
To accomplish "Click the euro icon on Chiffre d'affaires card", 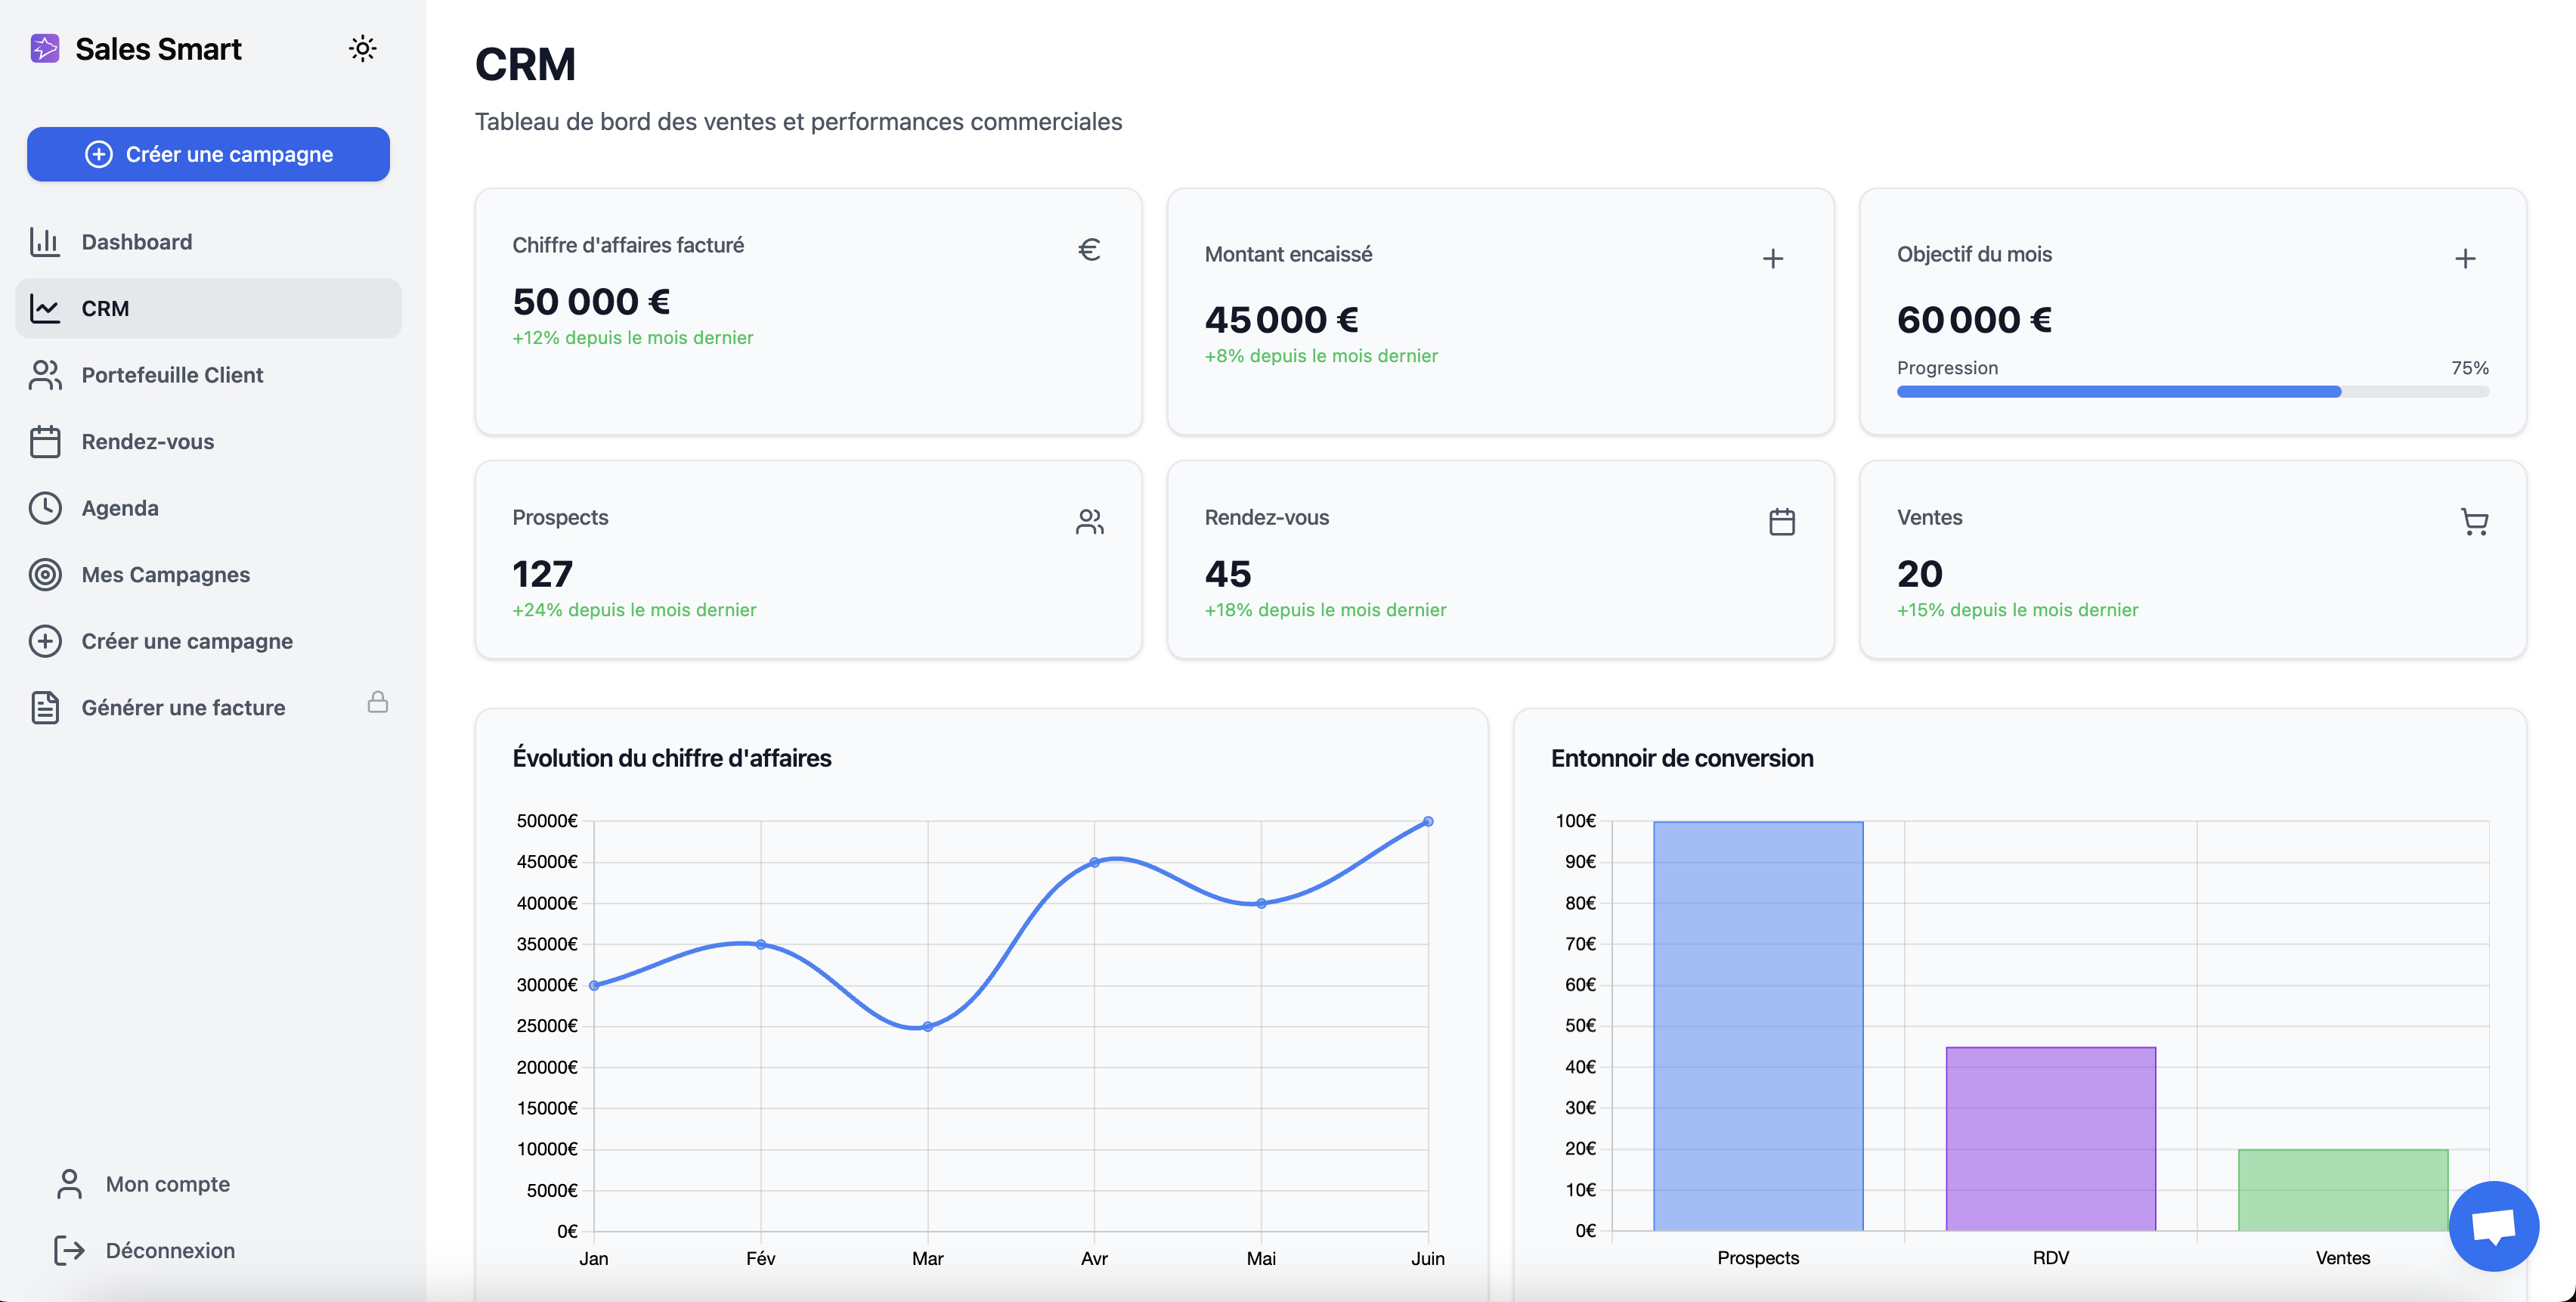I will click(x=1089, y=249).
